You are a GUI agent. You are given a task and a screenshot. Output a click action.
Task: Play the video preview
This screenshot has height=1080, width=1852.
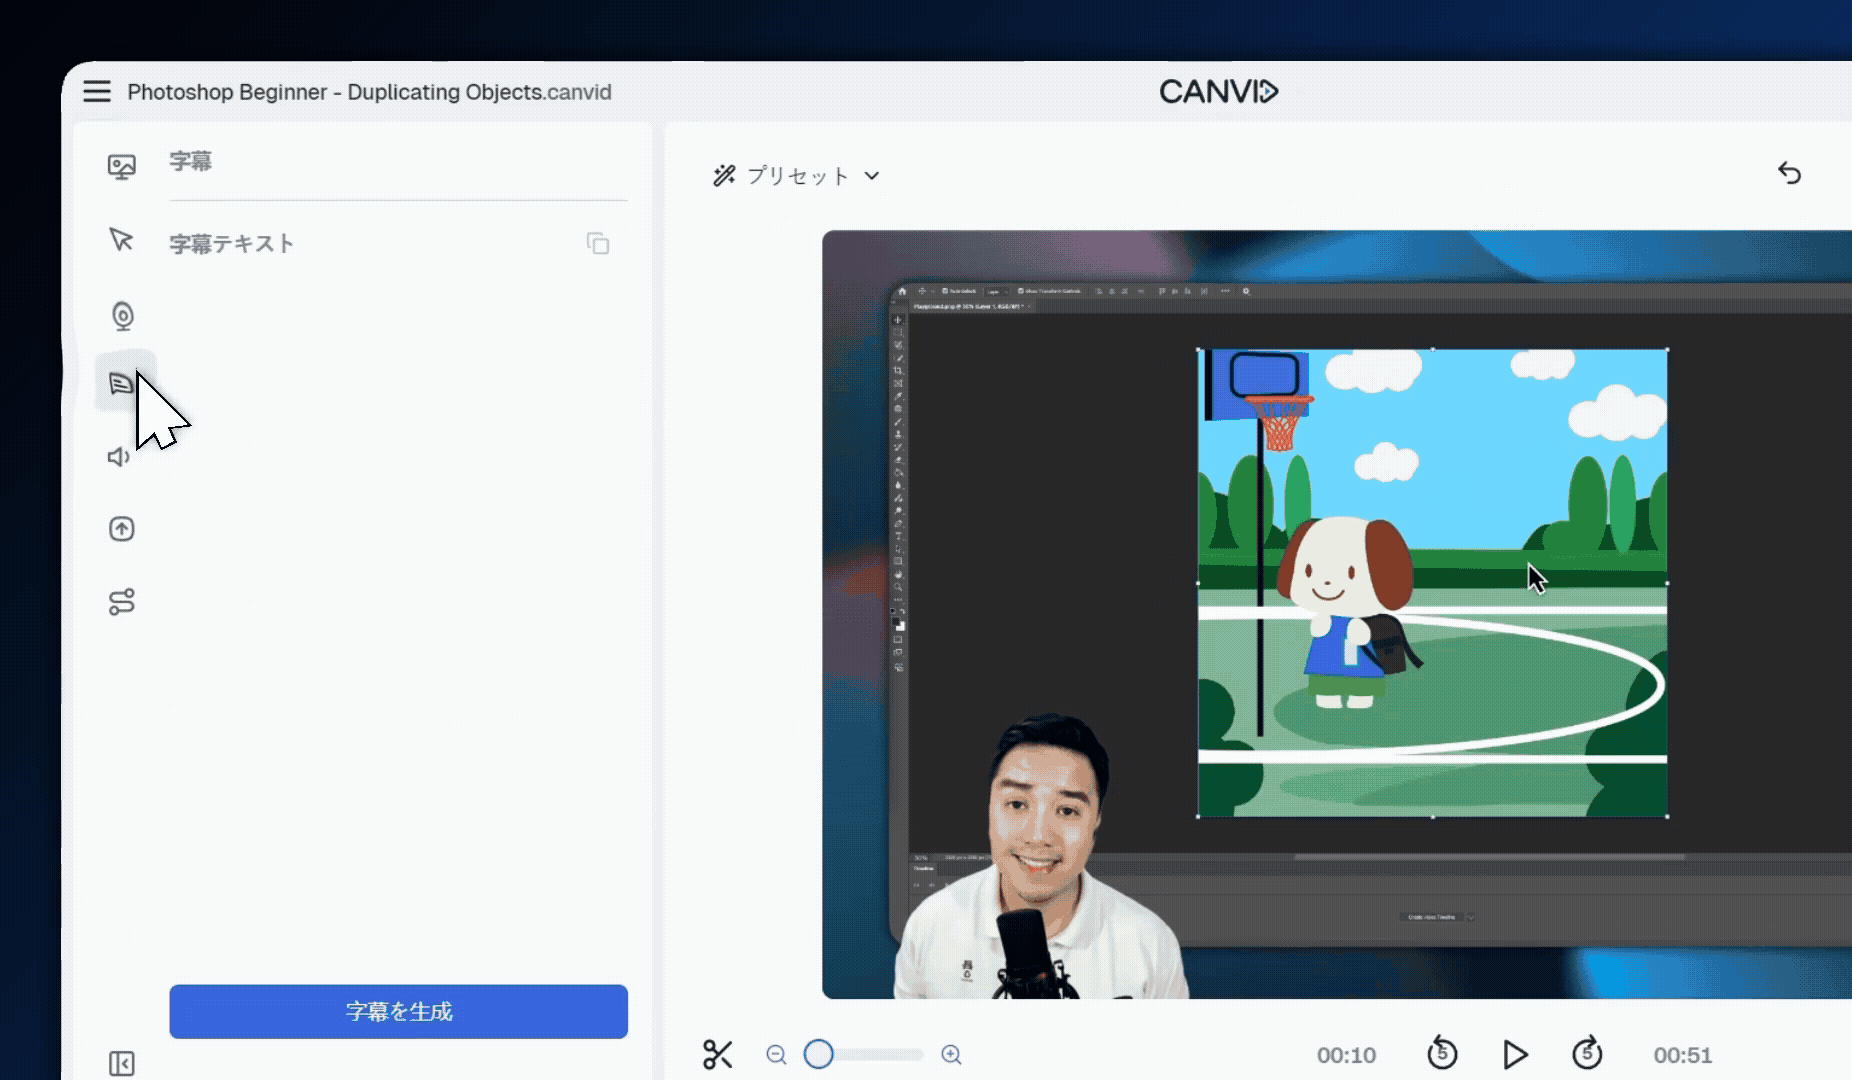tap(1515, 1055)
